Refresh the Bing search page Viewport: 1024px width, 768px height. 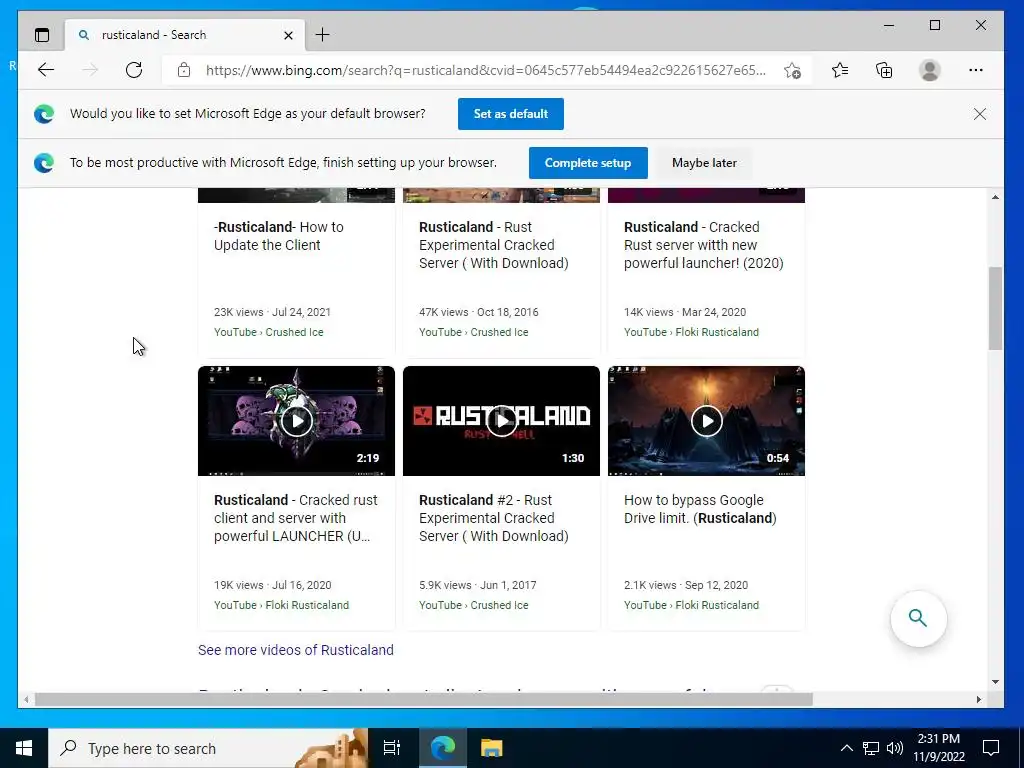(x=134, y=70)
